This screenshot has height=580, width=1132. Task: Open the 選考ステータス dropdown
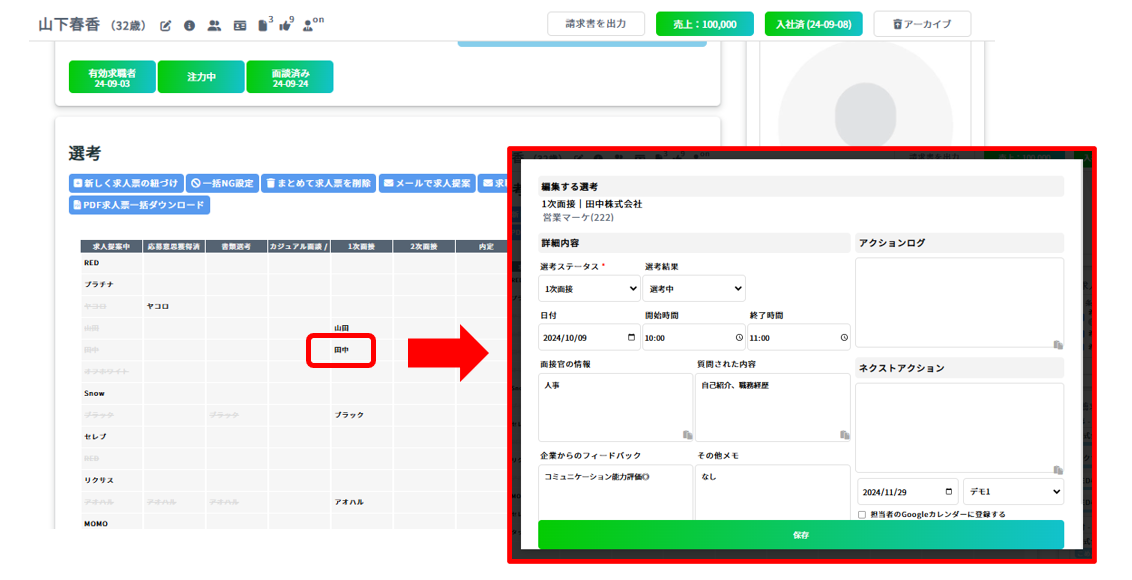click(589, 289)
